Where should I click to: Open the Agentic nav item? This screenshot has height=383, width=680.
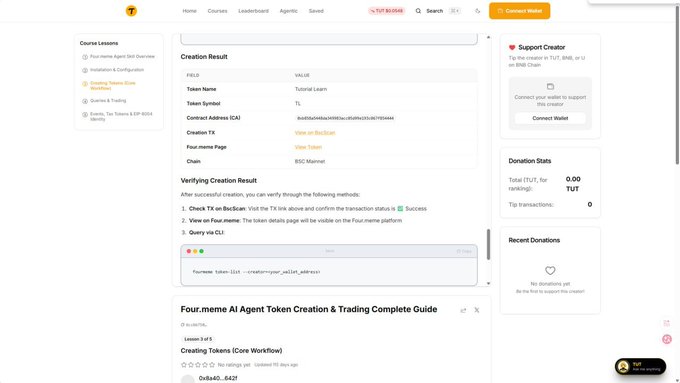tap(288, 11)
